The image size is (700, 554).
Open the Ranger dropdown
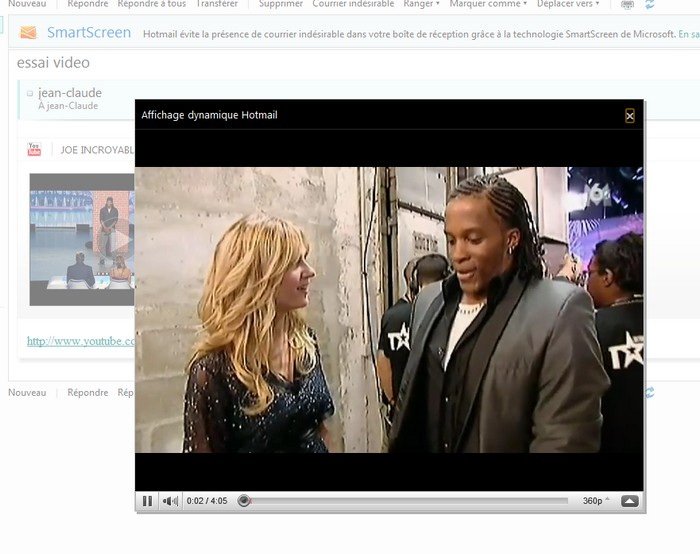(421, 4)
